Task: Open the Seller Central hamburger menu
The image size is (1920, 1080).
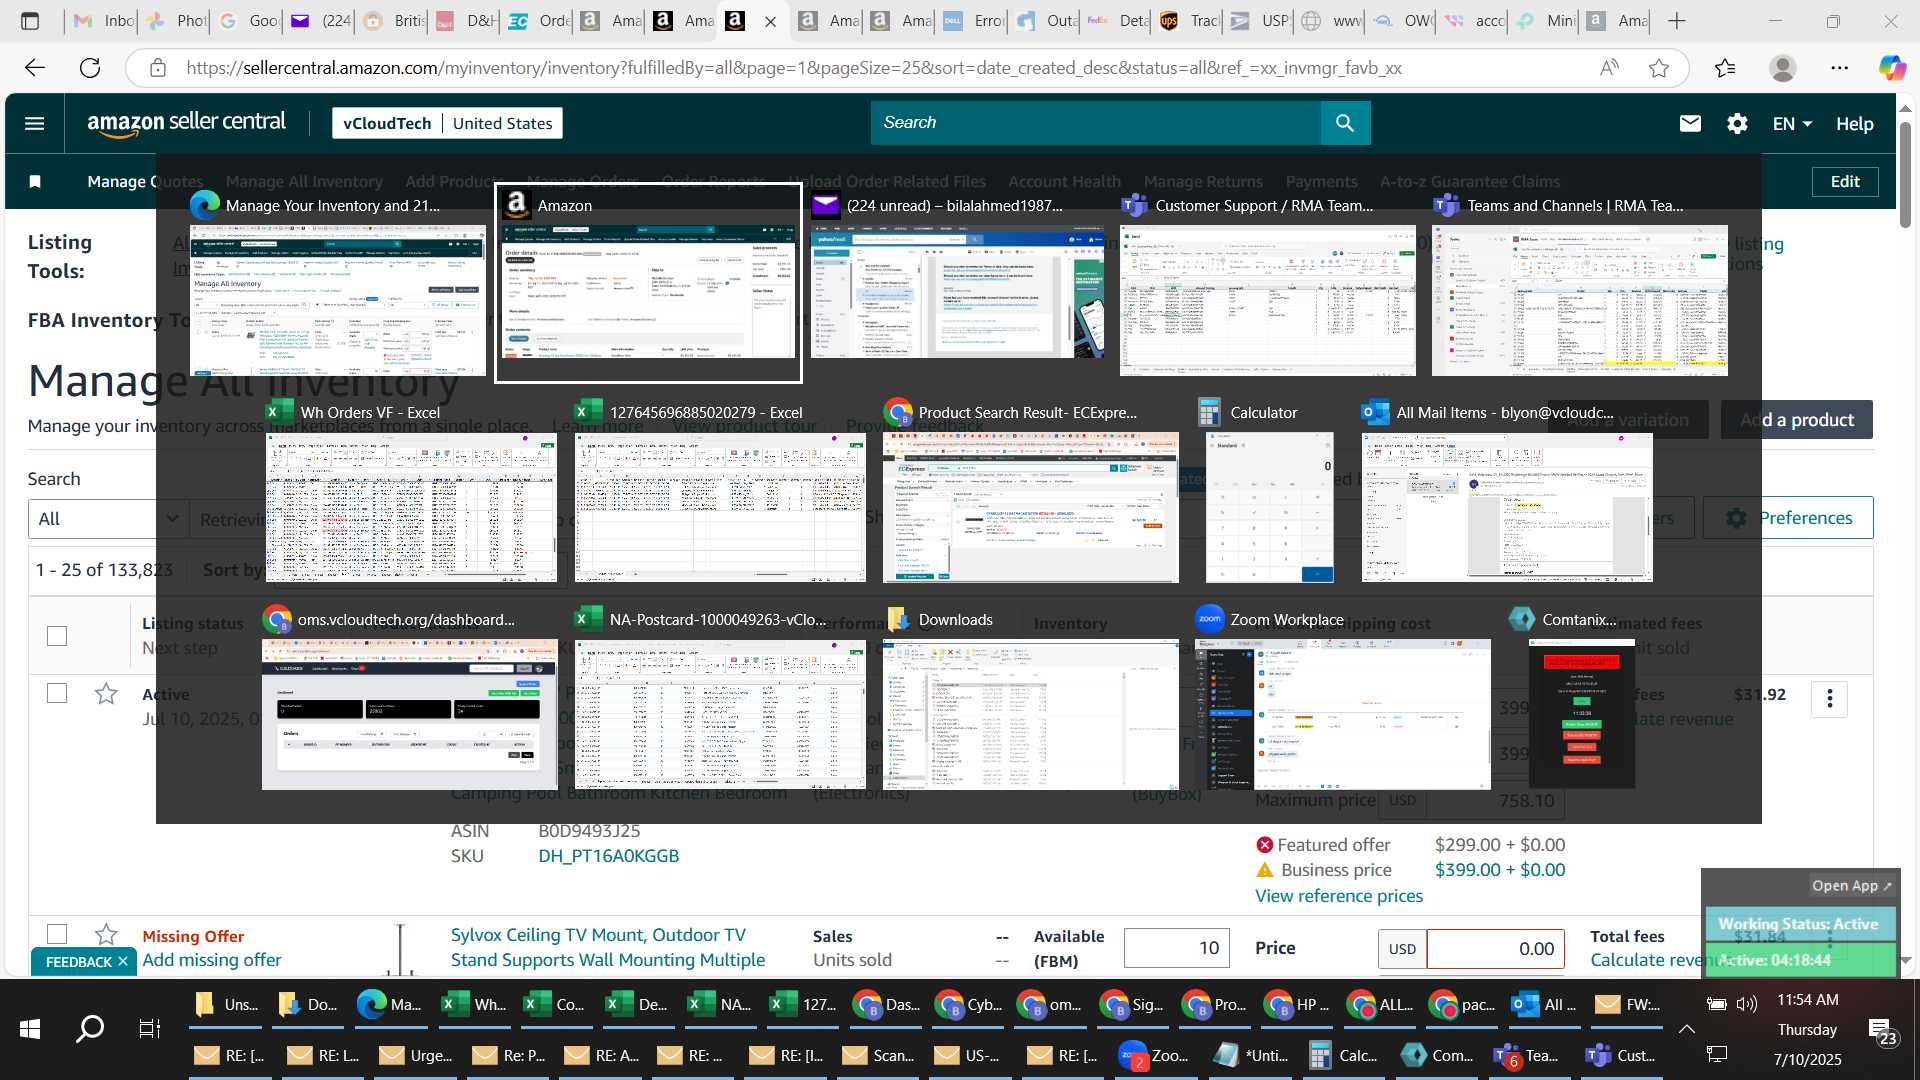Action: pyautogui.click(x=34, y=123)
